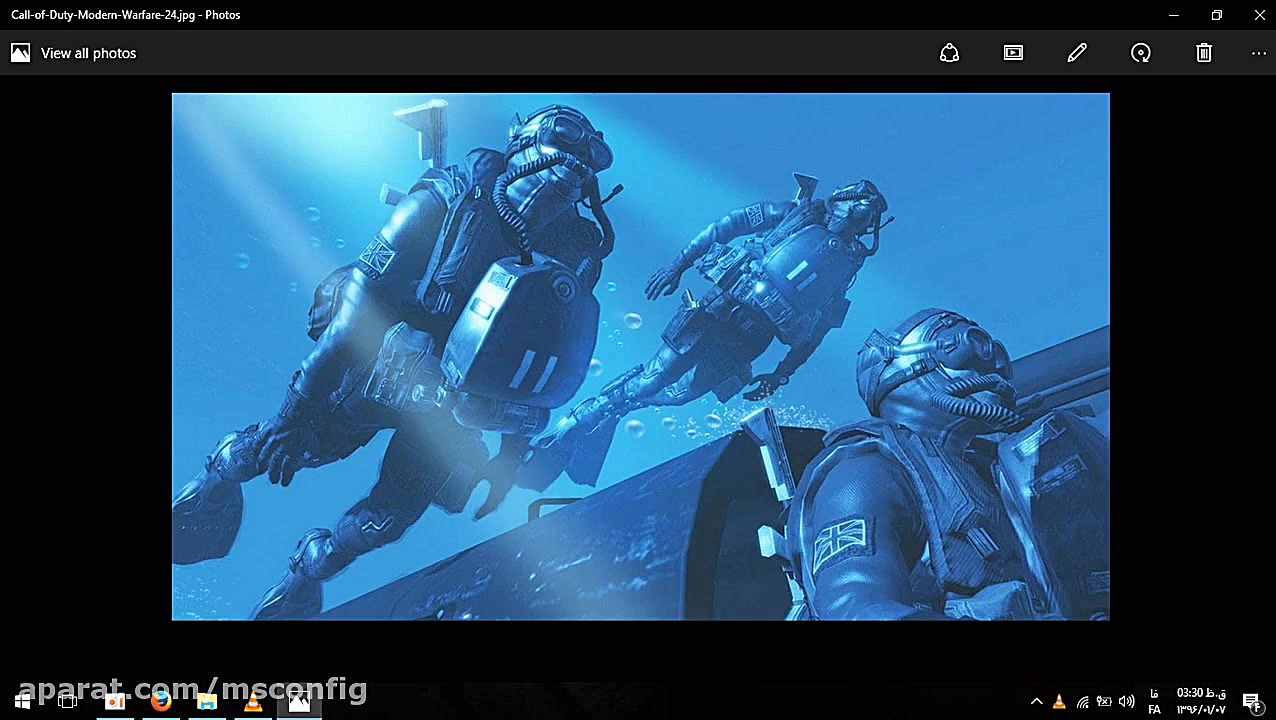This screenshot has height=720, width=1276.
Task: Open the pinned app with the red square icon
Action: 114,701
